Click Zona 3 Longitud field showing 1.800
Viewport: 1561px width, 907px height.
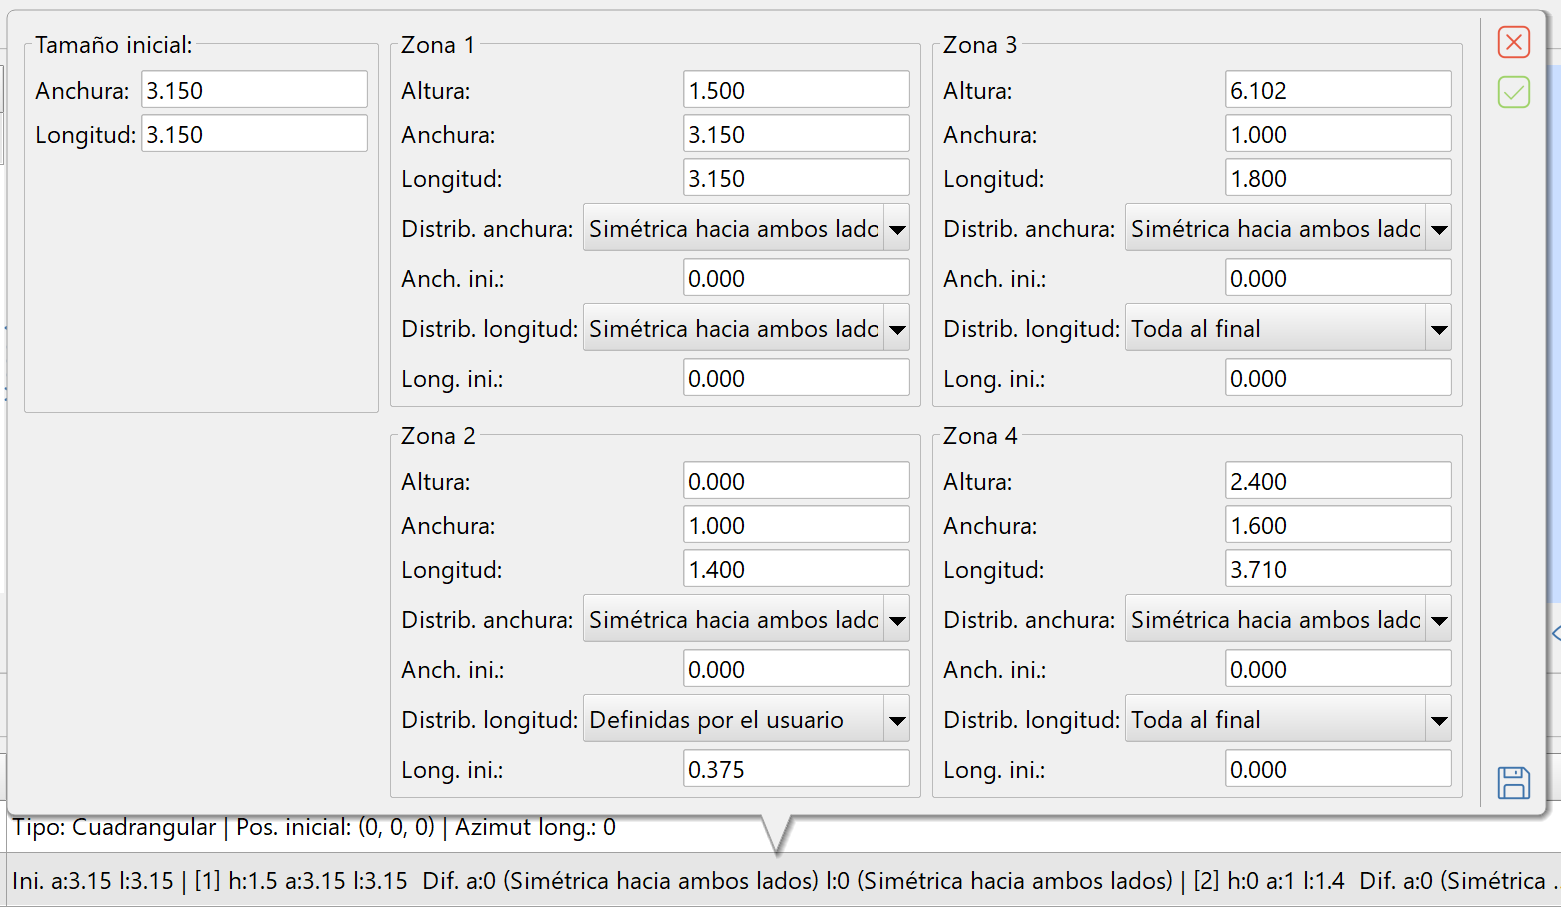click(x=1338, y=178)
